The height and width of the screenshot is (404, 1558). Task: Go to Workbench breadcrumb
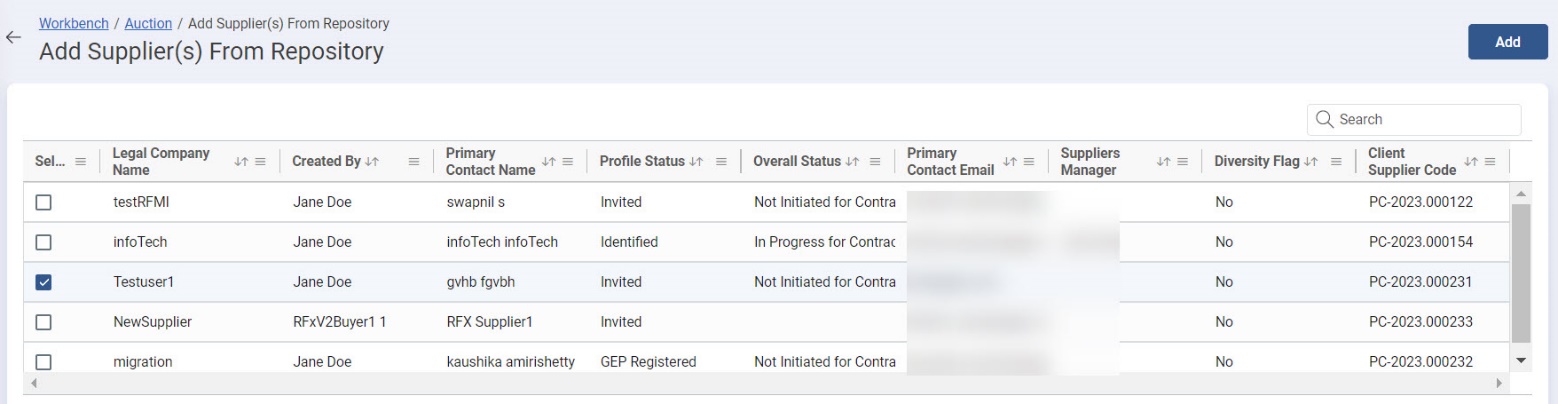click(74, 23)
